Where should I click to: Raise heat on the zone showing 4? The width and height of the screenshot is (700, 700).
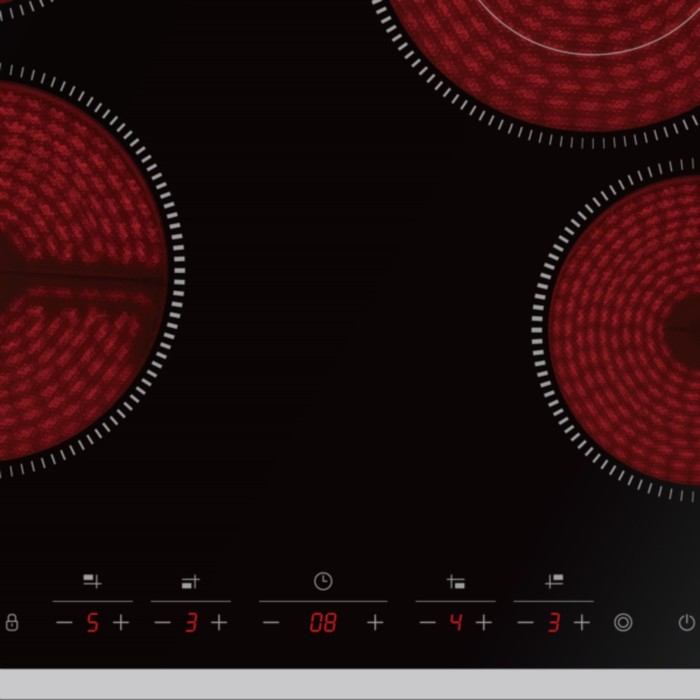tap(484, 623)
